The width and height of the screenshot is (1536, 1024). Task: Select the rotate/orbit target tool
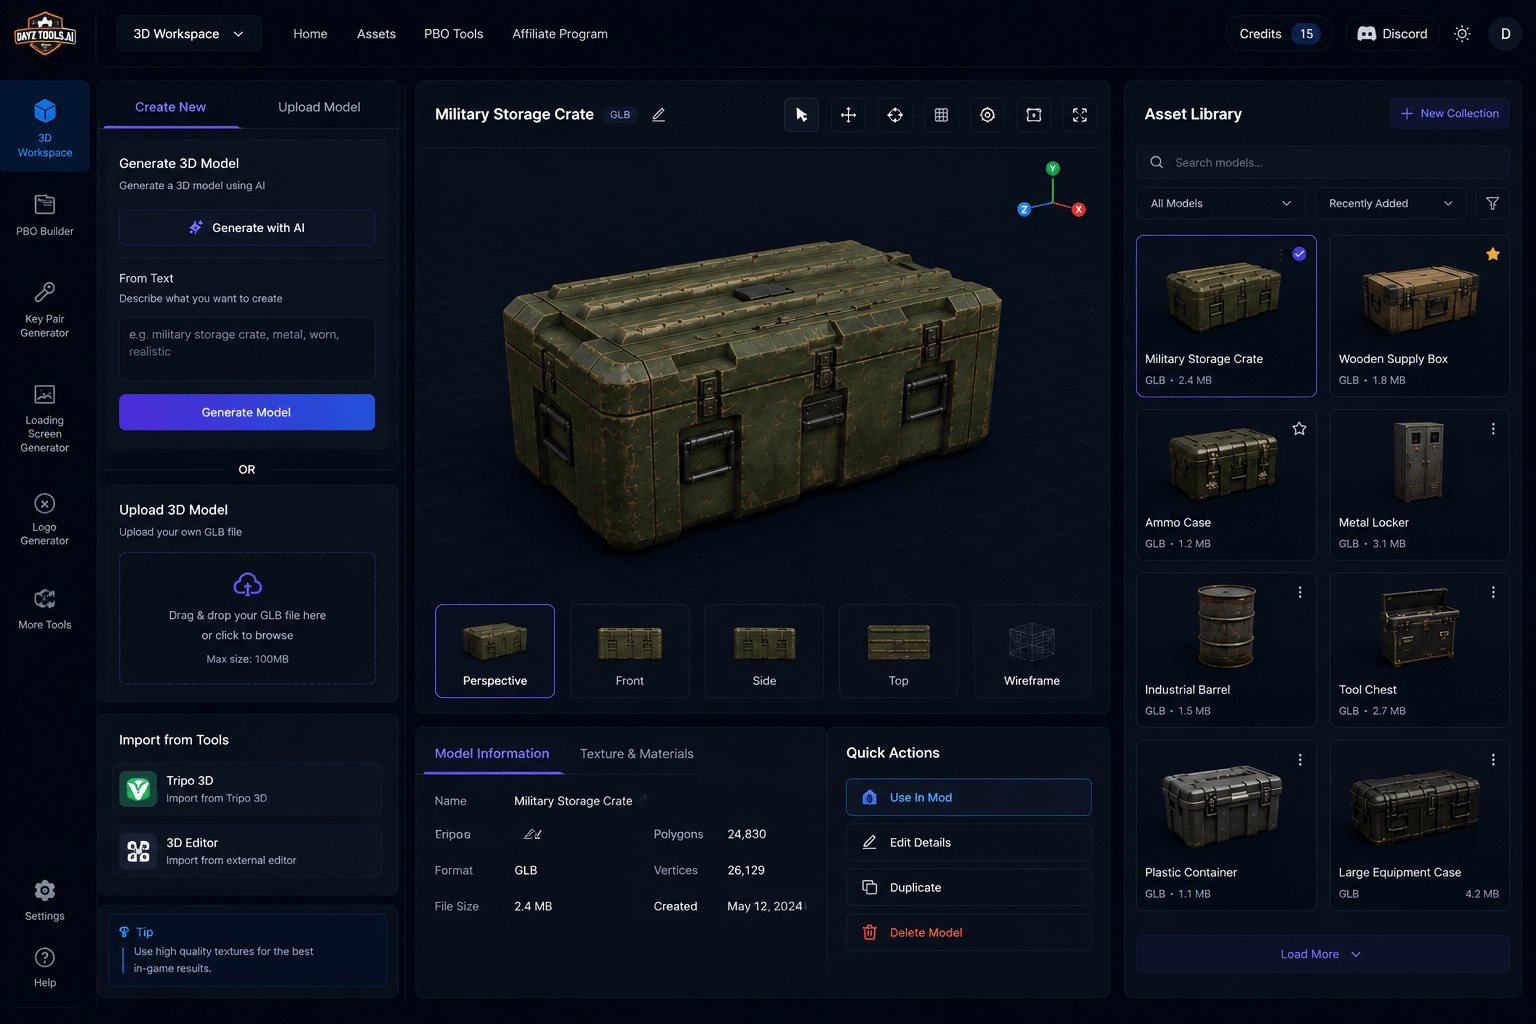pyautogui.click(x=895, y=115)
